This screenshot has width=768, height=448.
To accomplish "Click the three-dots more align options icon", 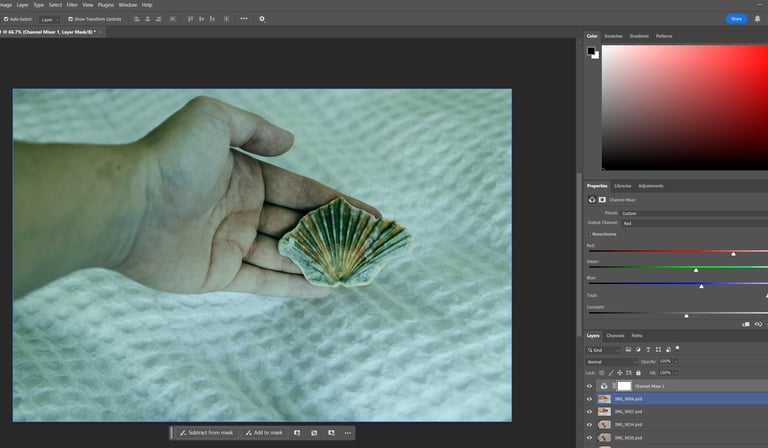I will pyautogui.click(x=242, y=18).
